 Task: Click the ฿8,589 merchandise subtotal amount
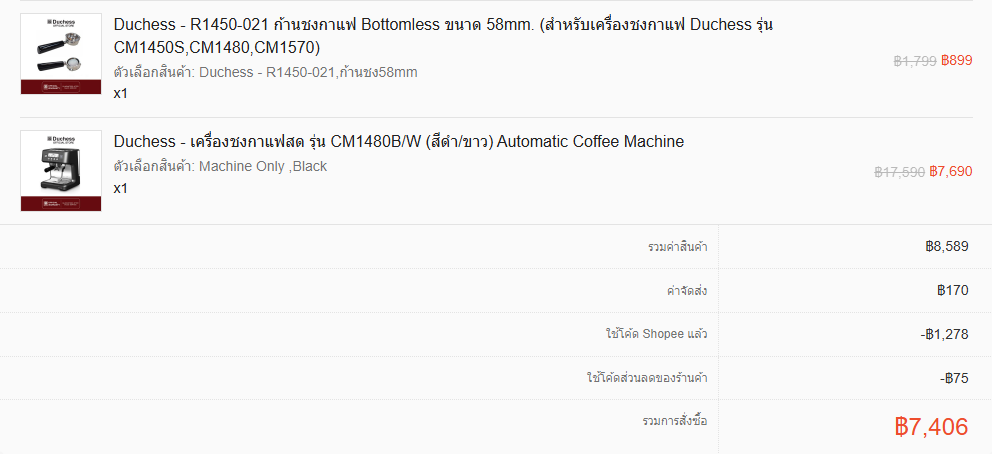pyautogui.click(x=947, y=246)
